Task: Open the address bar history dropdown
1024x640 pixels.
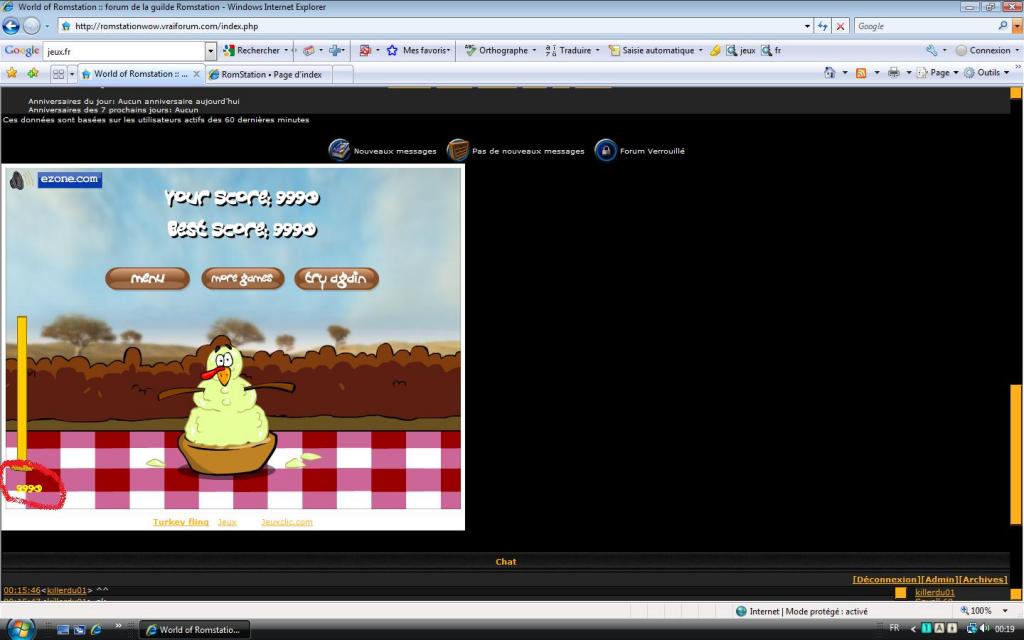Action: tap(807, 26)
